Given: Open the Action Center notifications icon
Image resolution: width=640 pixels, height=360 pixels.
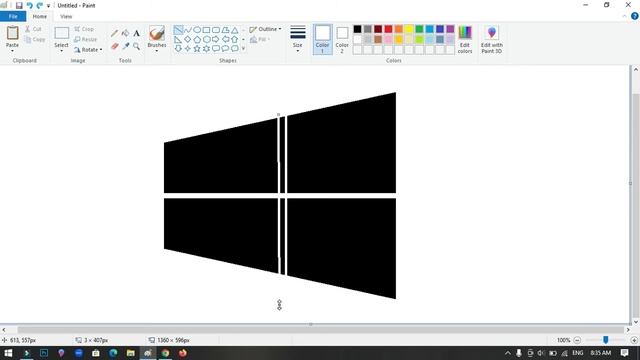Looking at the screenshot, I should pos(624,353).
